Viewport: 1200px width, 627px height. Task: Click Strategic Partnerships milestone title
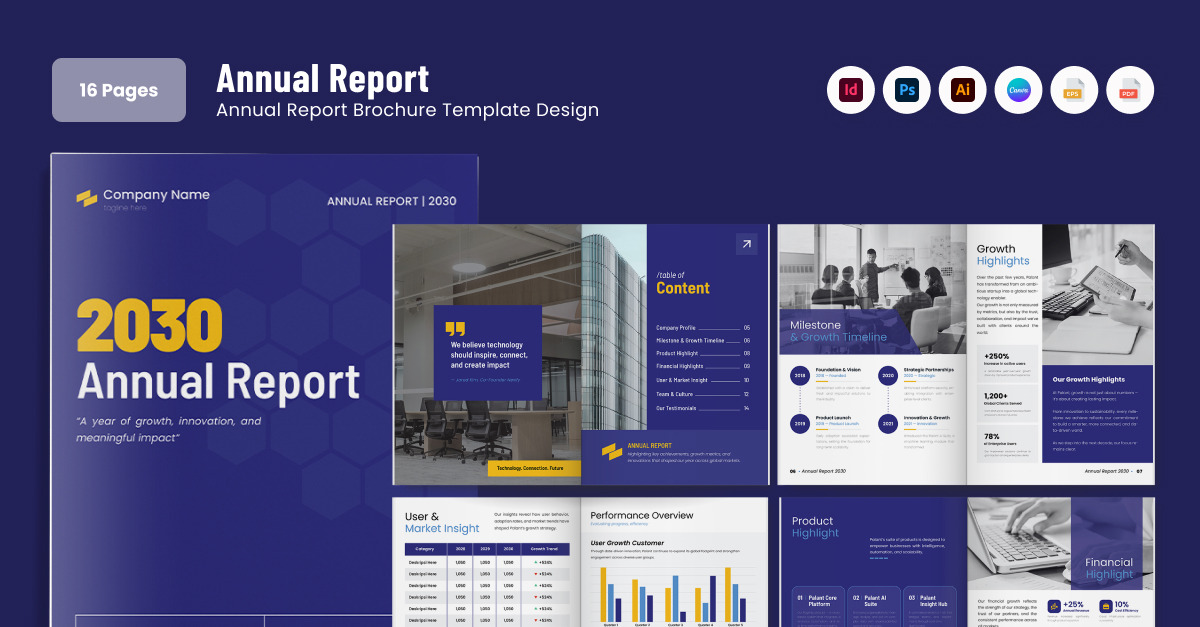tap(928, 369)
